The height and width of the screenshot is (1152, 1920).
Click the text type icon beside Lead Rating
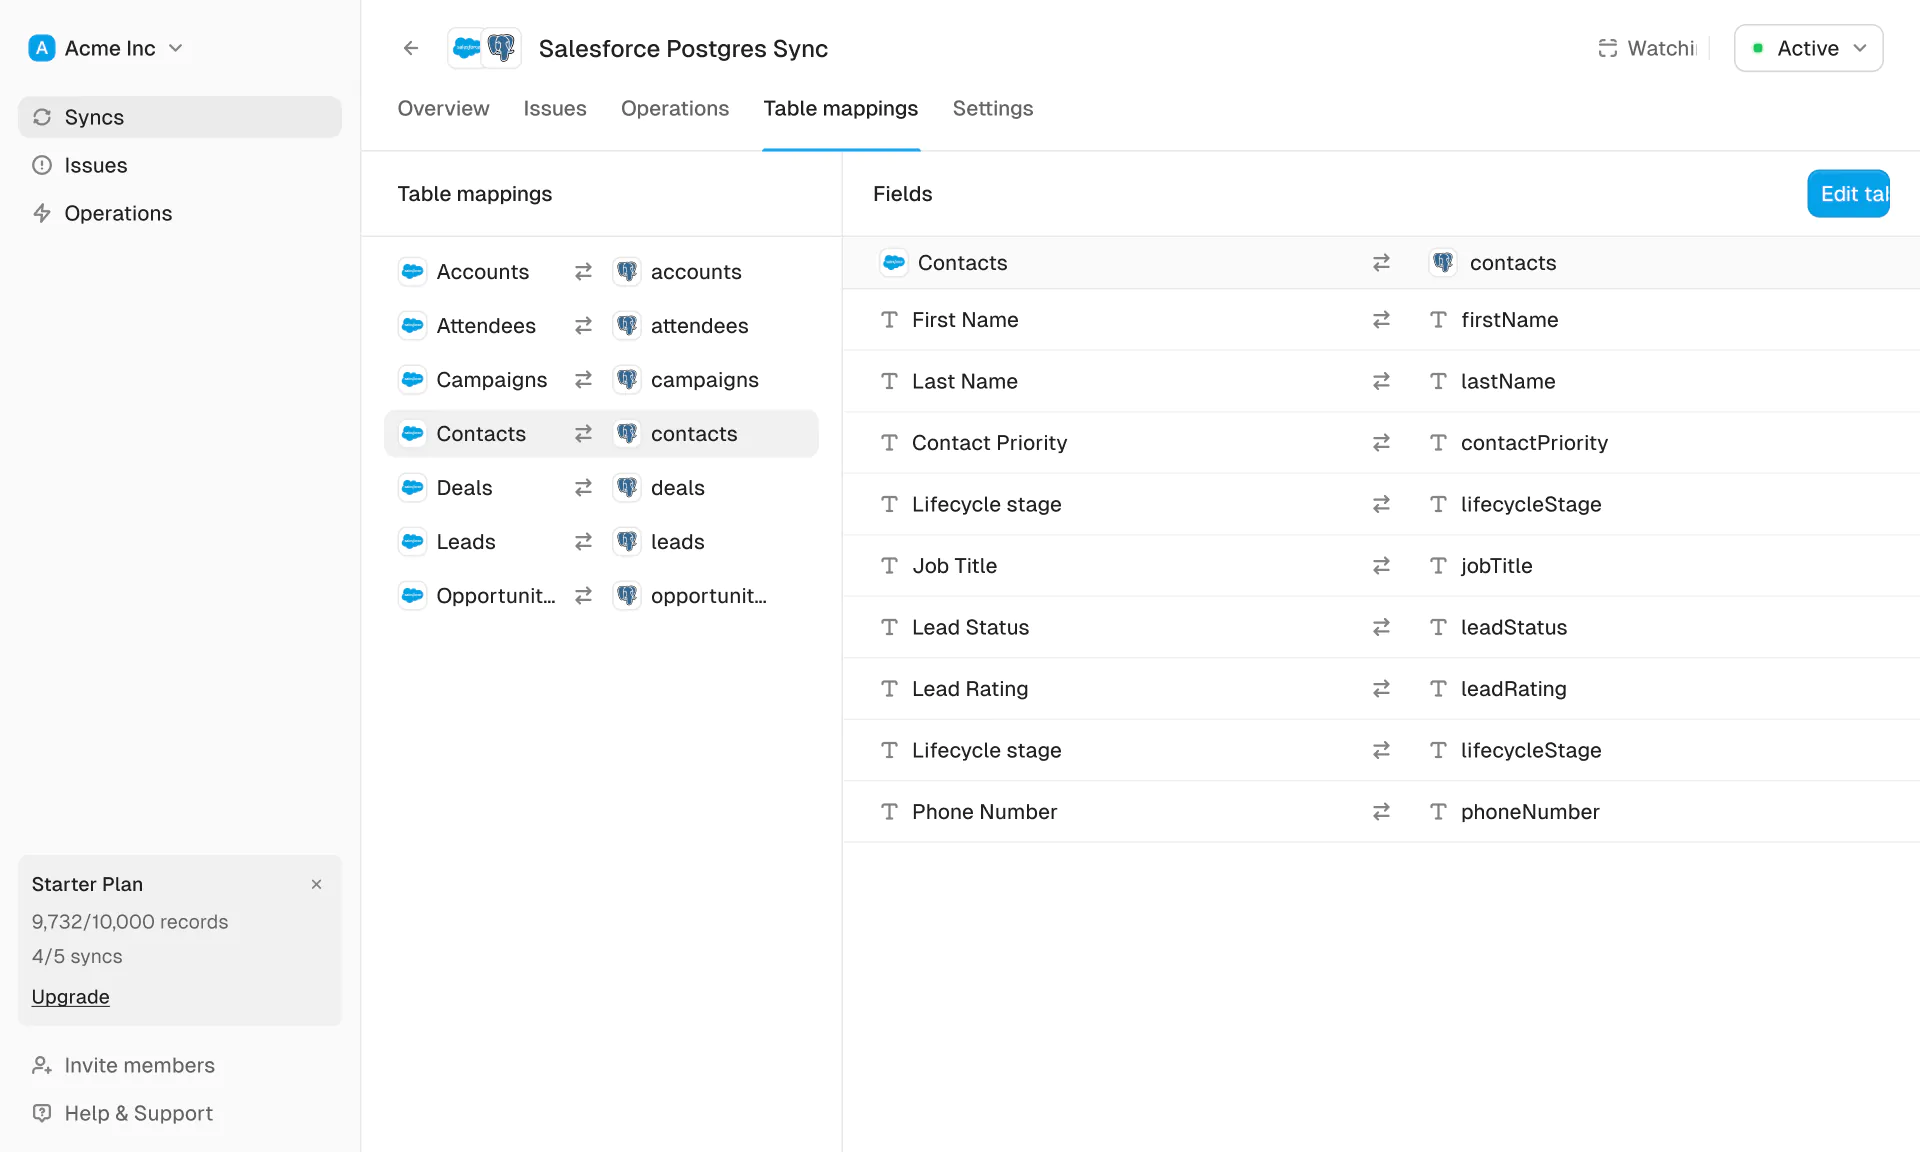889,689
